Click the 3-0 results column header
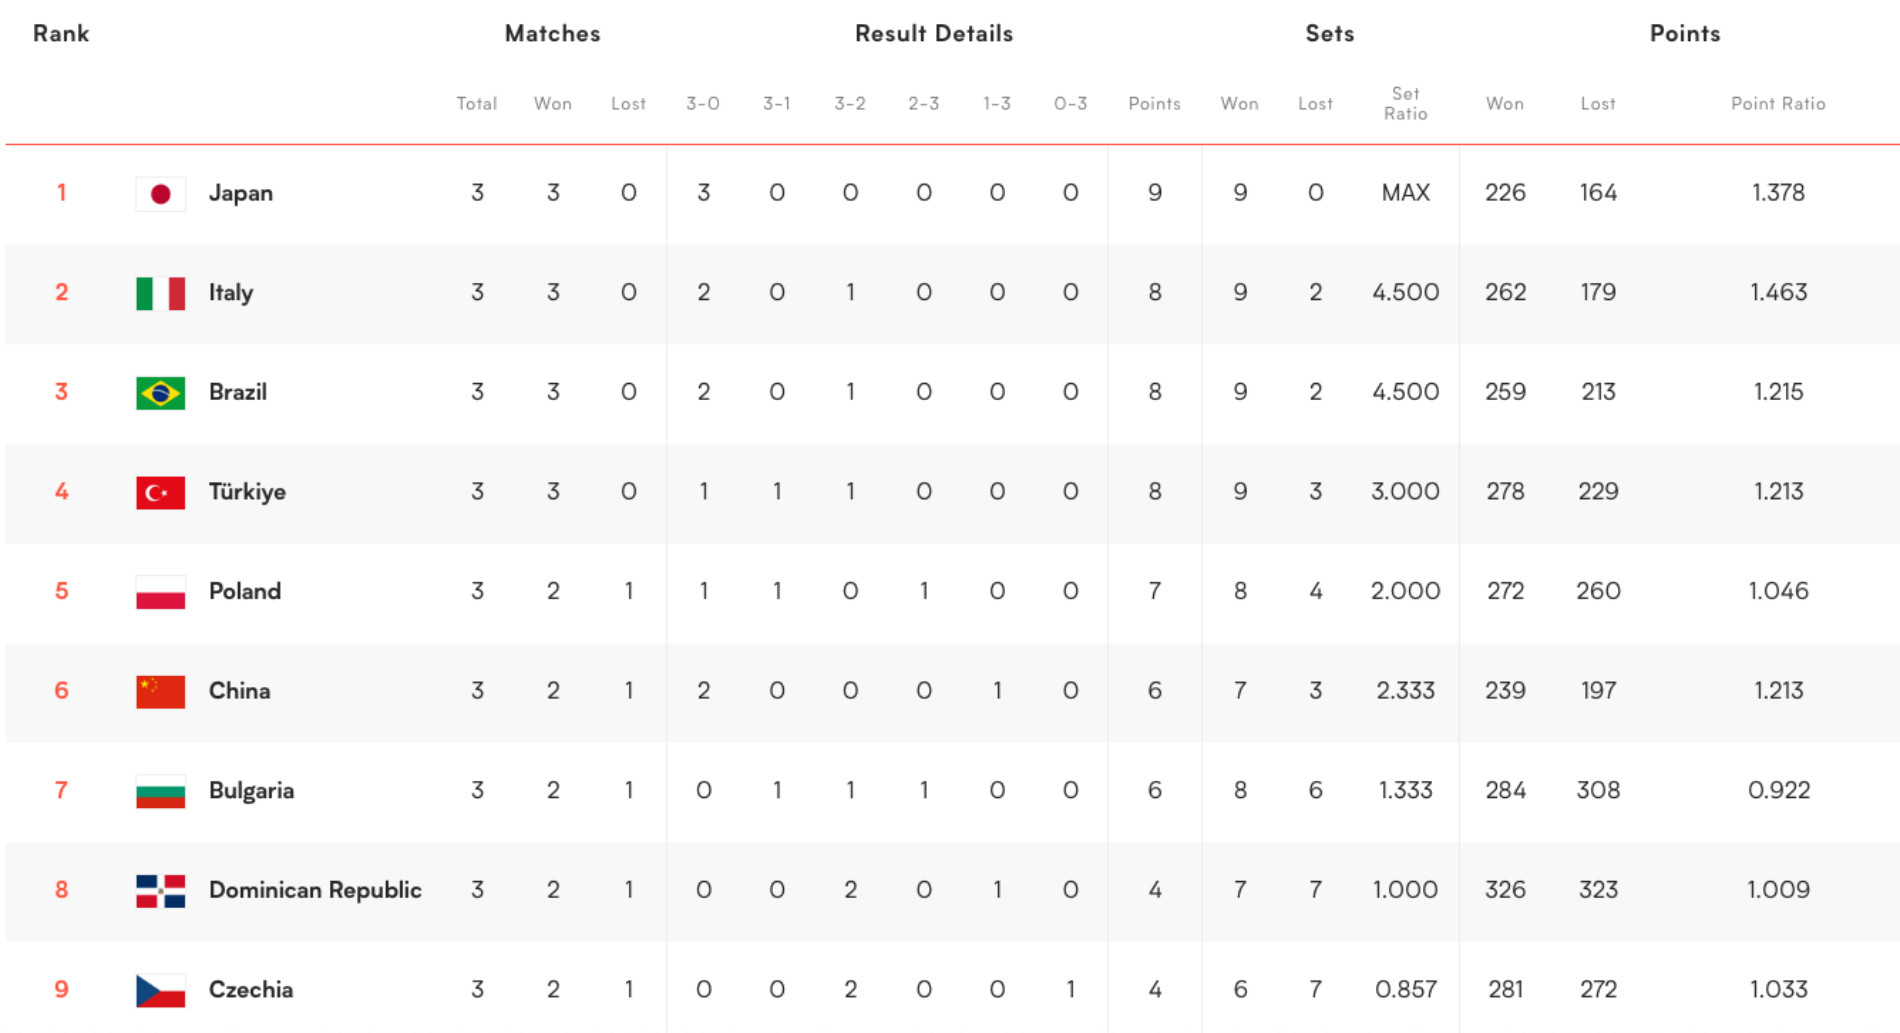Image resolution: width=1900 pixels, height=1033 pixels. point(702,103)
